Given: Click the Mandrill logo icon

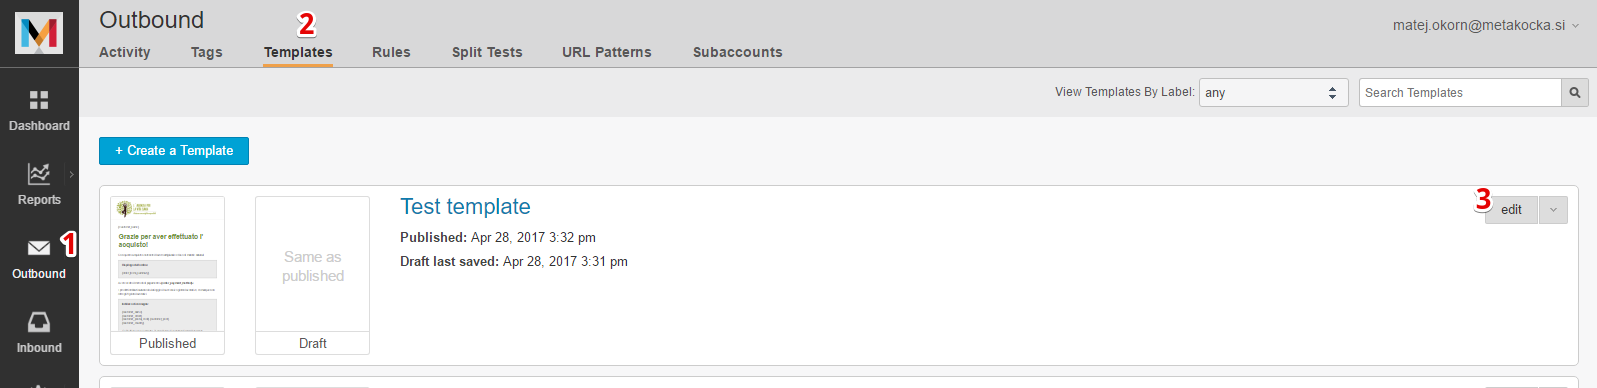Looking at the screenshot, I should coord(39,33).
